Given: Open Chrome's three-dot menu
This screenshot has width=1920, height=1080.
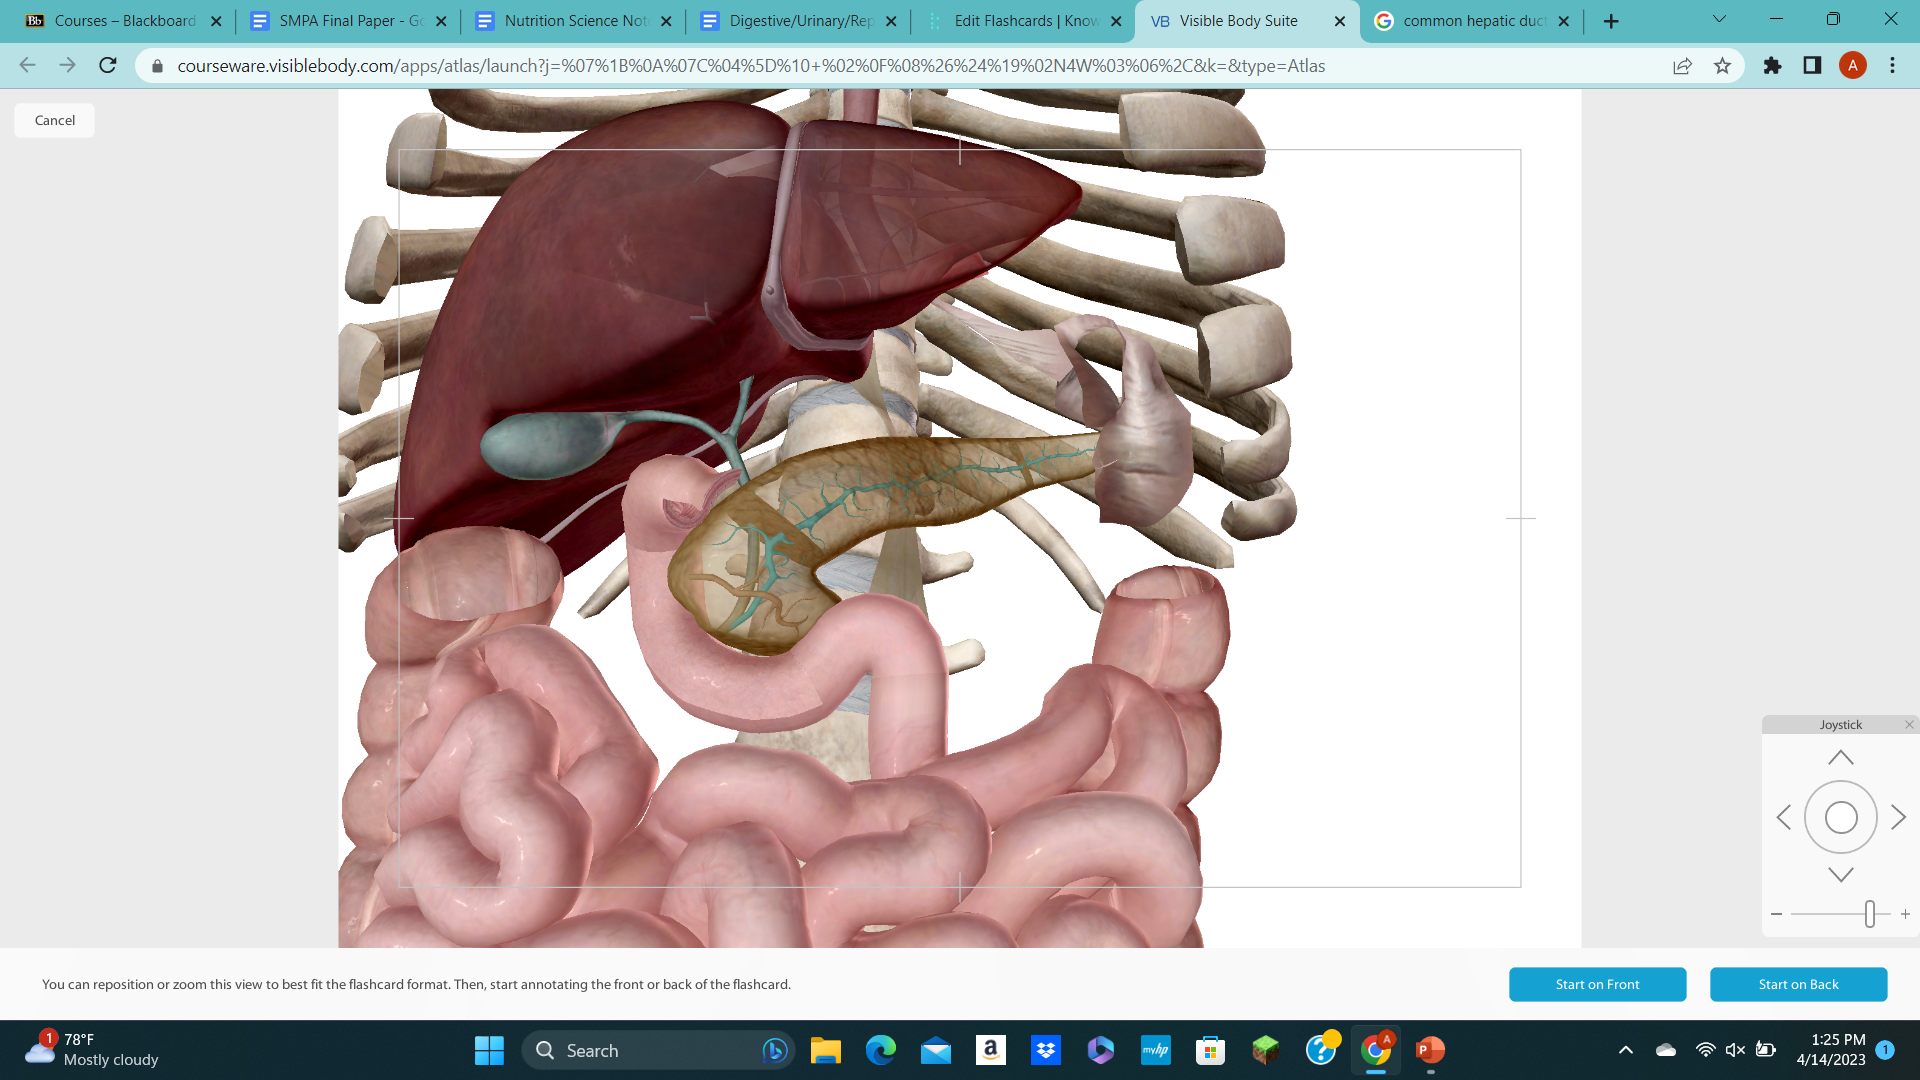Looking at the screenshot, I should pos(1892,65).
